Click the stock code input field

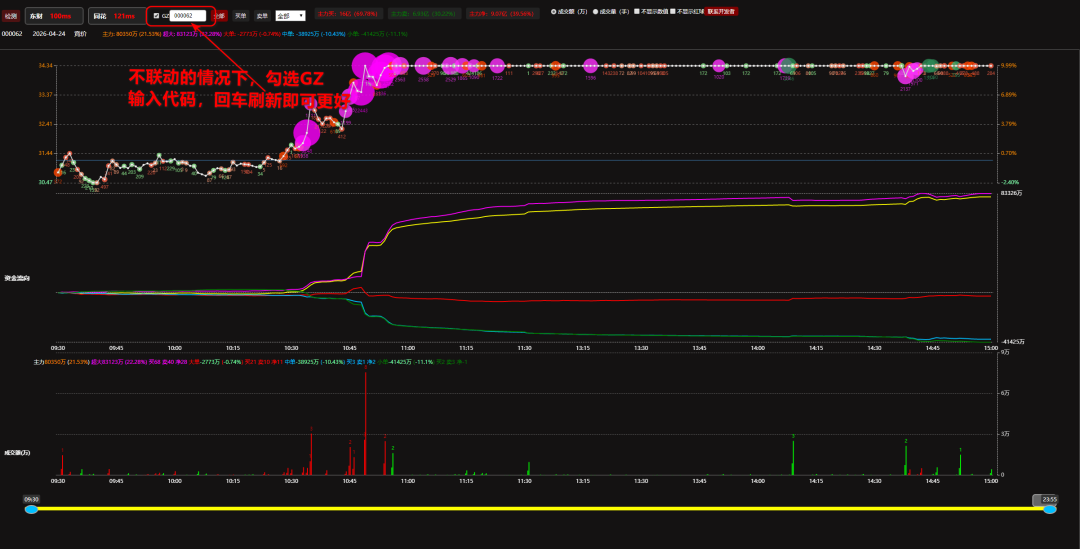187,16
